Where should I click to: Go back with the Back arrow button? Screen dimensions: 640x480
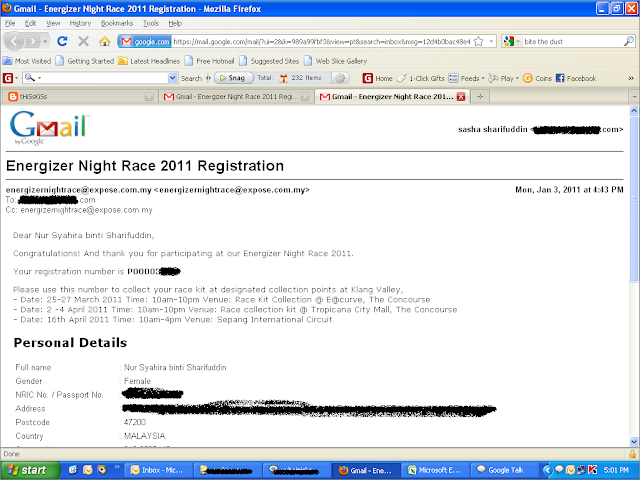(14, 41)
